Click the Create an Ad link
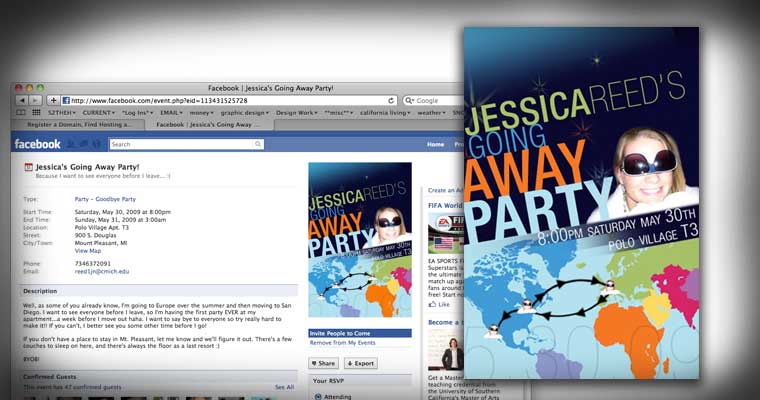The image size is (760, 400). pyautogui.click(x=445, y=190)
